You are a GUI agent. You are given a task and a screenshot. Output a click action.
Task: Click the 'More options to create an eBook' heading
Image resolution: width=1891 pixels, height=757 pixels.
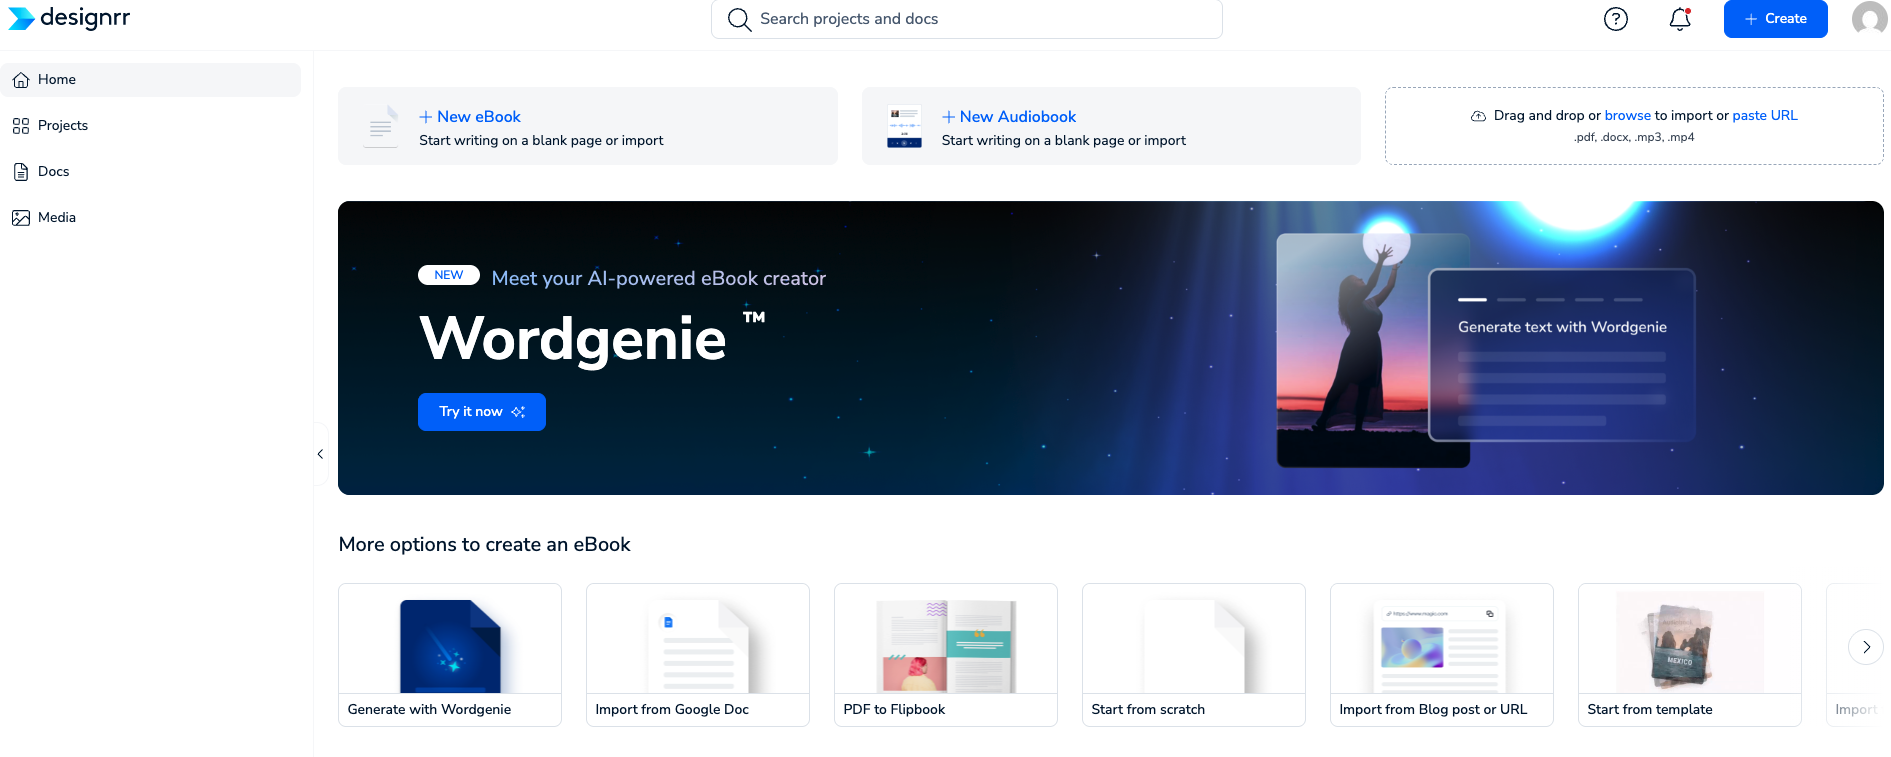[x=485, y=545]
